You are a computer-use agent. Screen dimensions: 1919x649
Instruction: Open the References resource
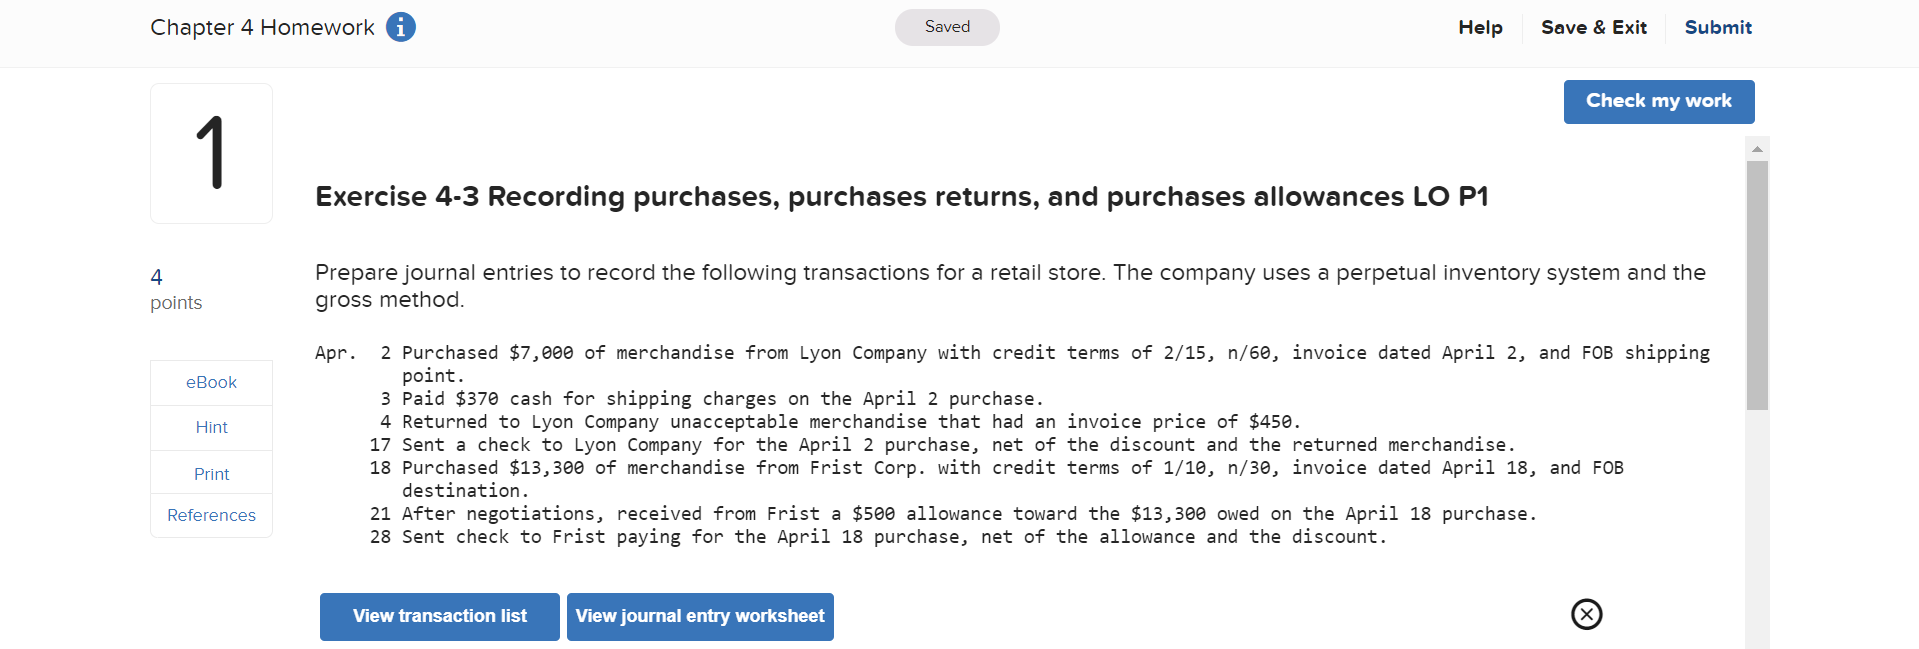(x=211, y=515)
